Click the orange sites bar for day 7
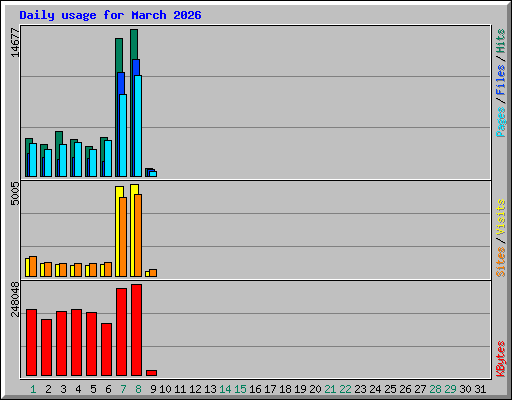The width and height of the screenshot is (512, 400). tap(123, 237)
